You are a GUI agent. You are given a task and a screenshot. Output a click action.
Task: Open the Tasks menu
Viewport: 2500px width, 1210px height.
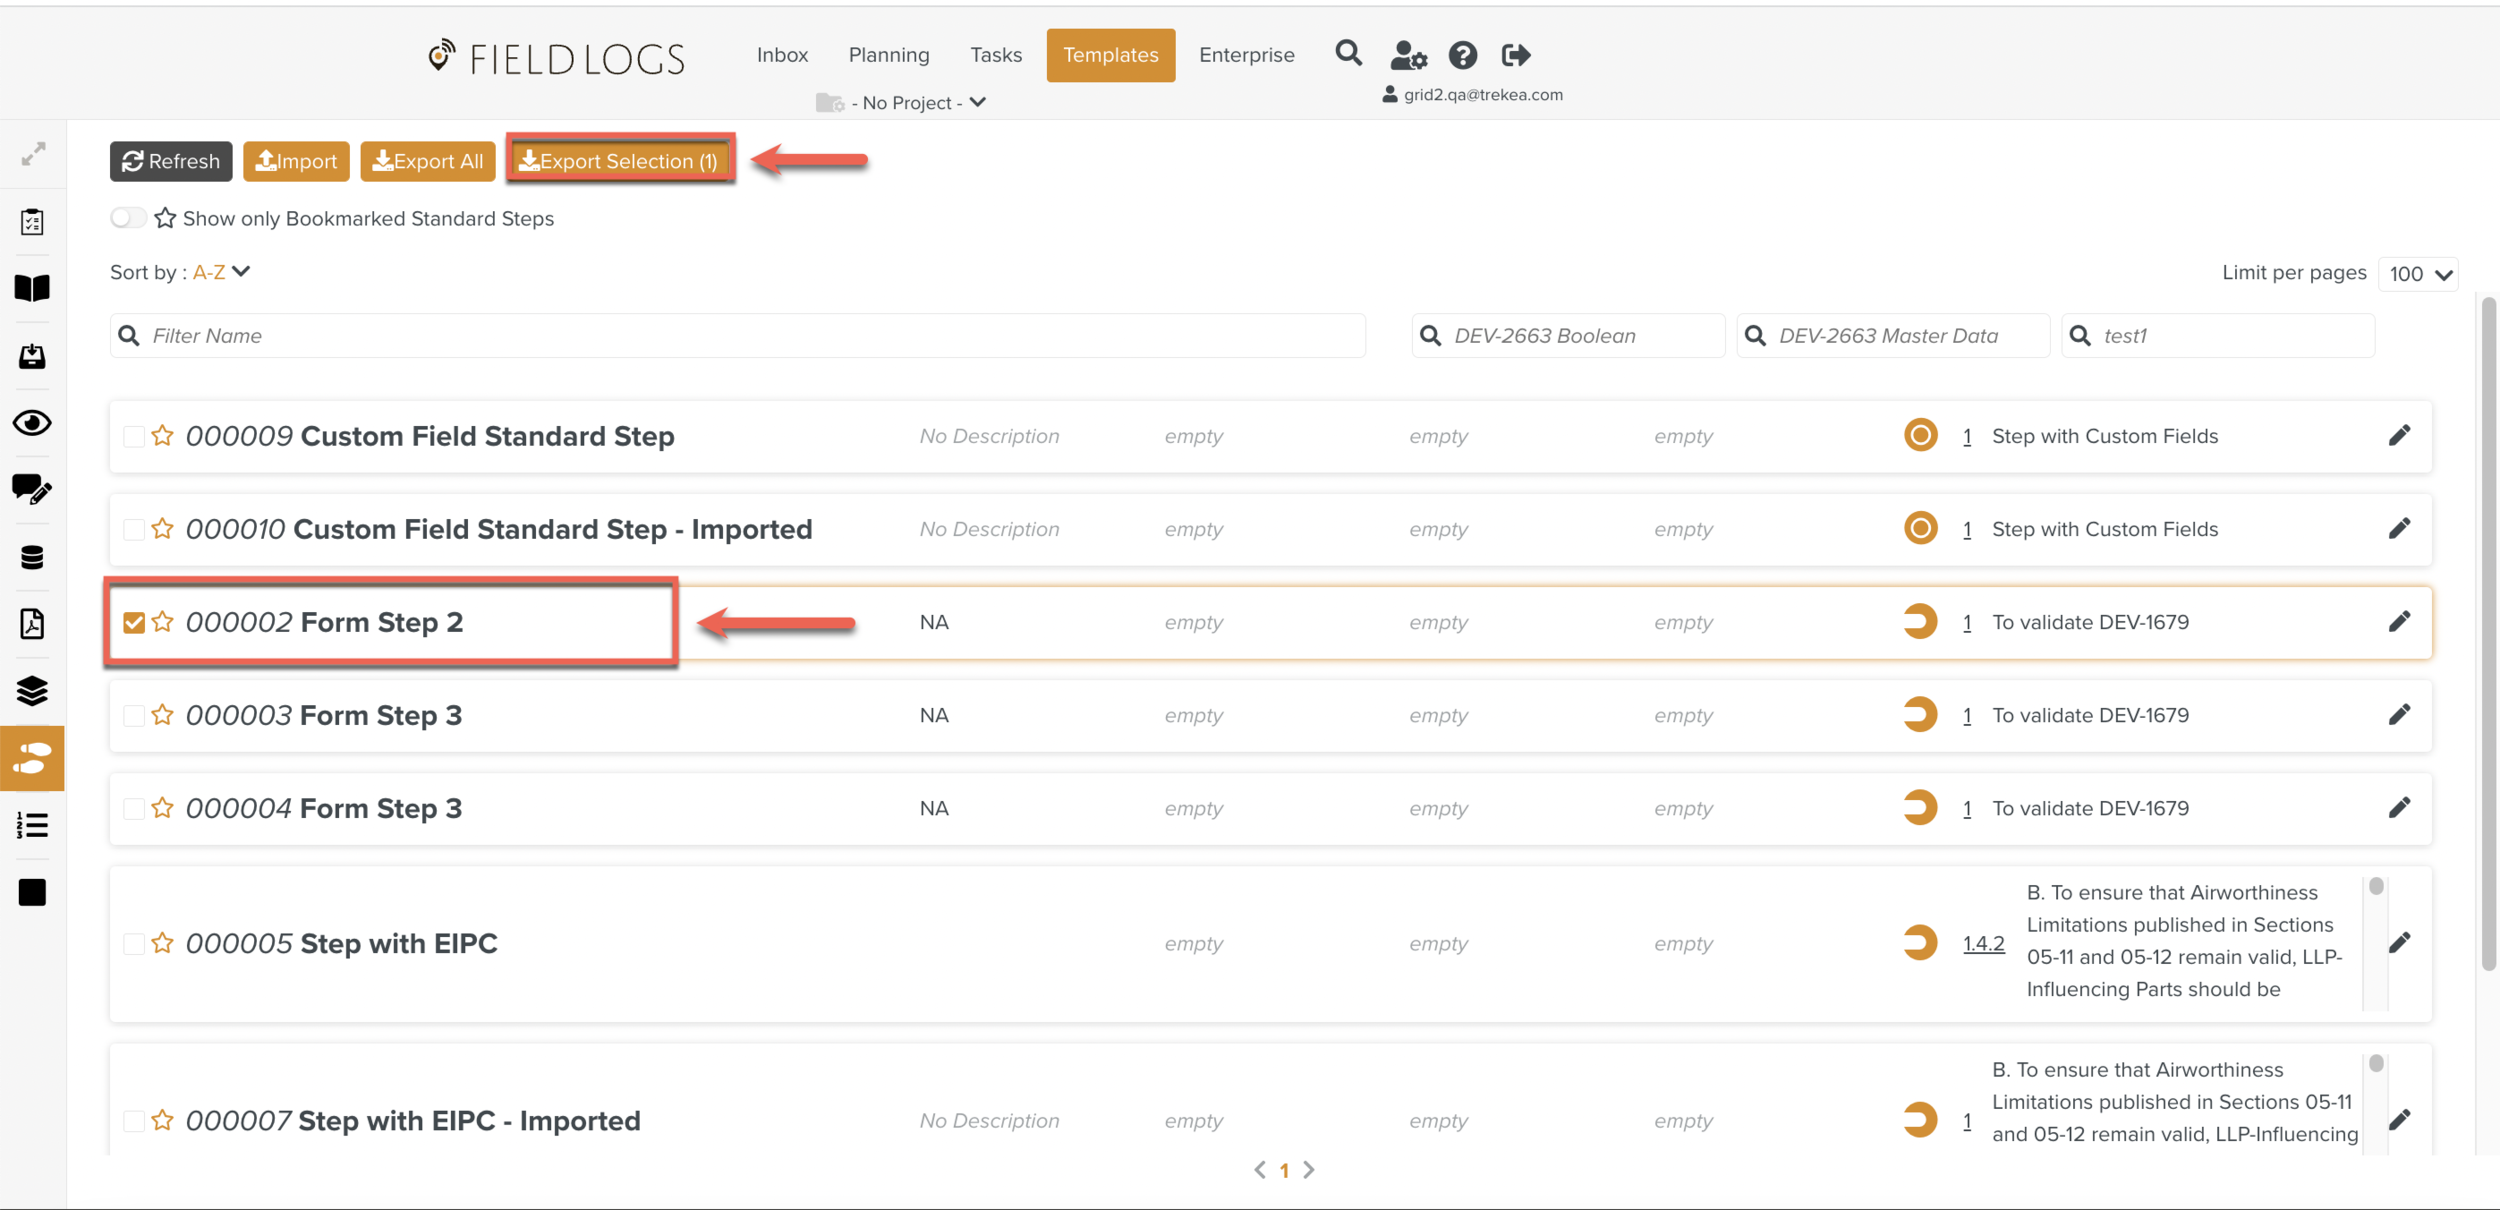(x=996, y=55)
